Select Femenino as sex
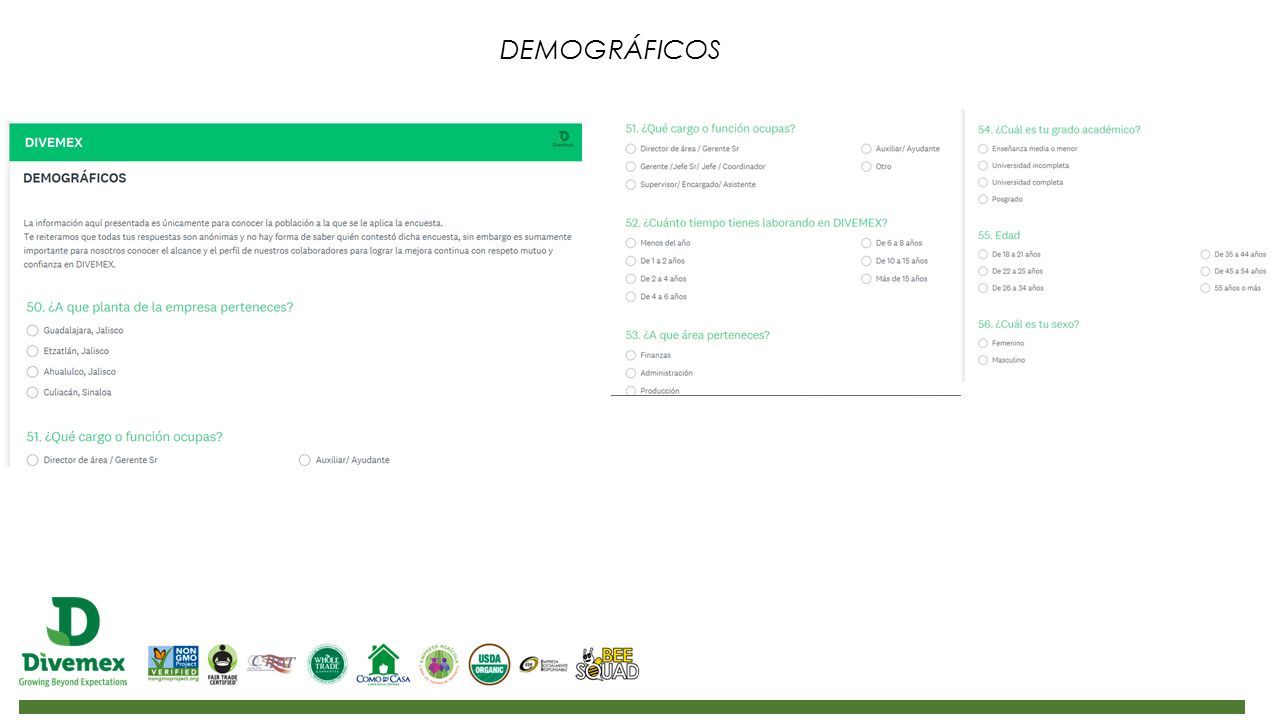The height and width of the screenshot is (720, 1280). [x=983, y=343]
